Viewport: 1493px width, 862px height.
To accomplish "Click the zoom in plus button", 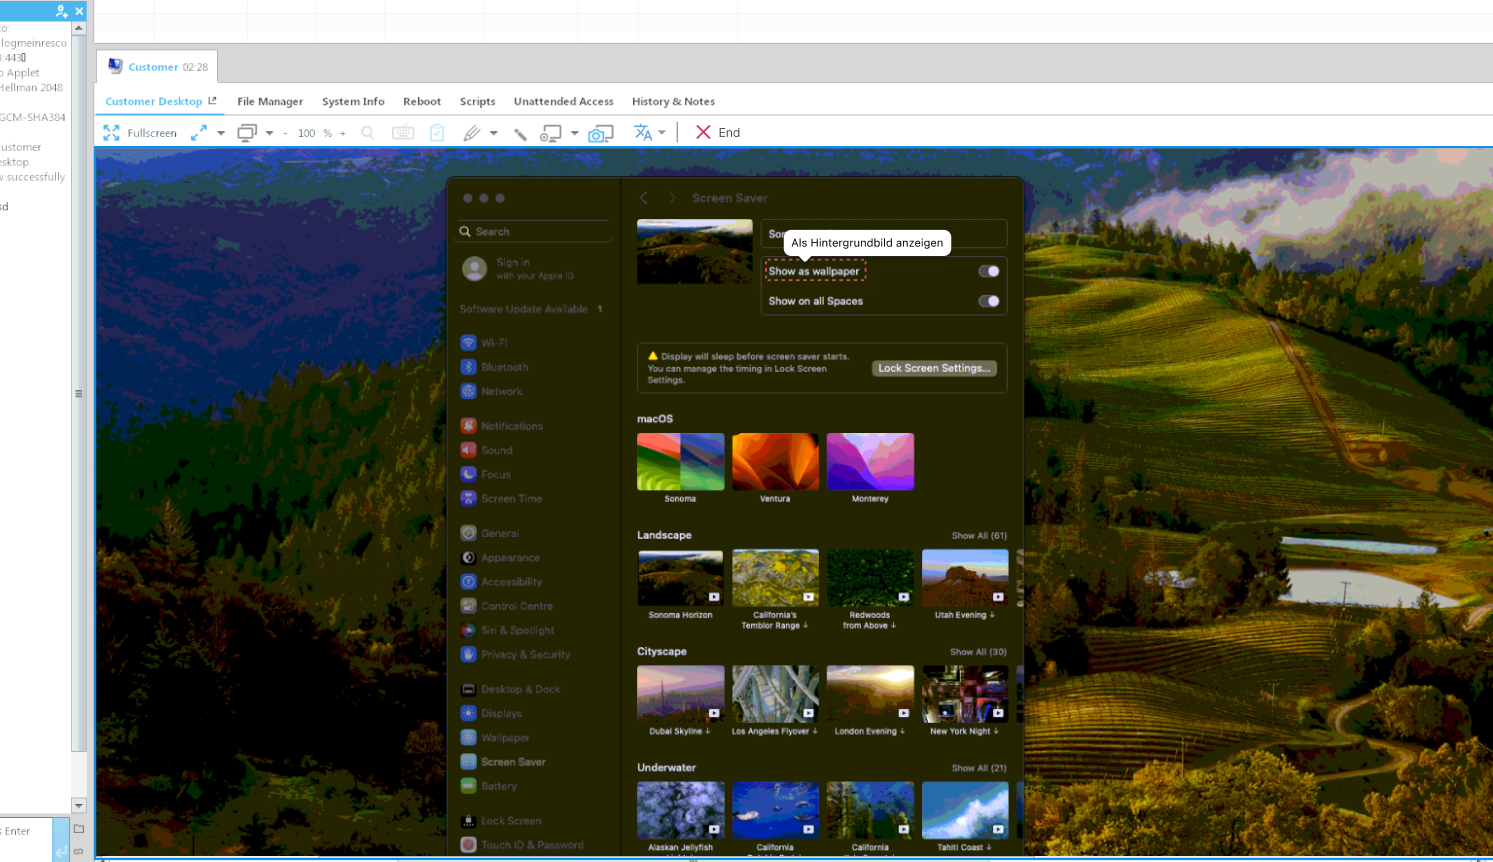I will pyautogui.click(x=343, y=133).
